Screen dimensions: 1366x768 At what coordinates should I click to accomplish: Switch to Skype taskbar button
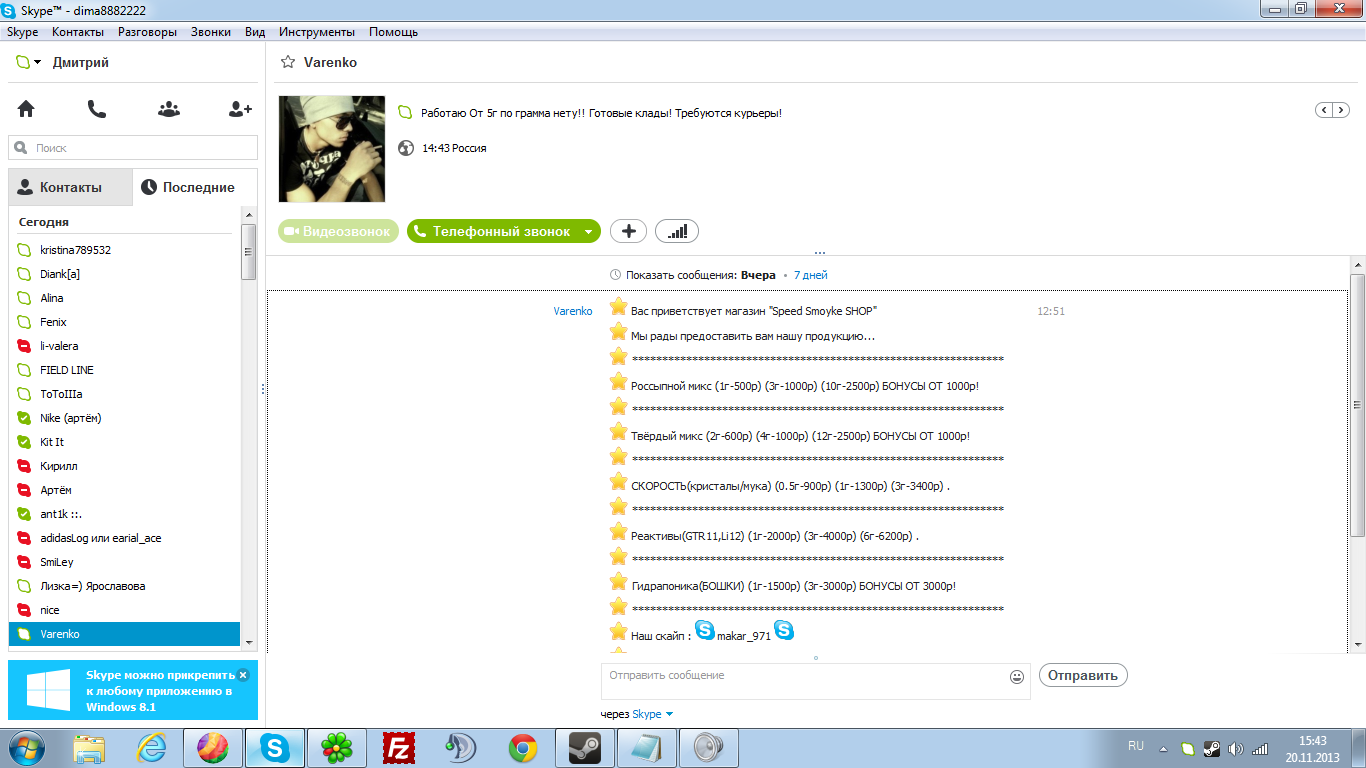273,748
